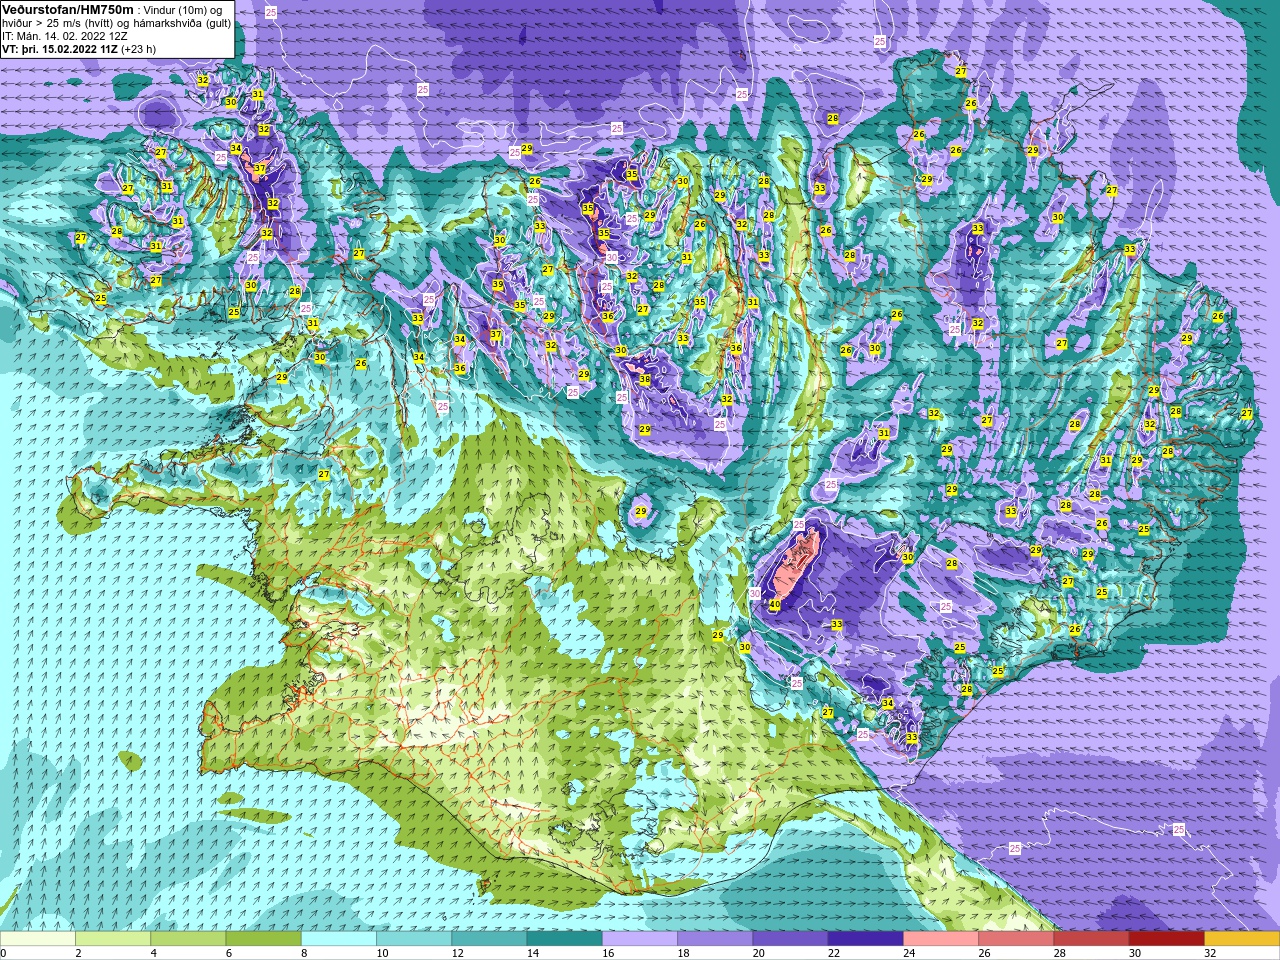Pick the 18–20 m/s legend color swatch
This screenshot has height=960, width=1280.
click(x=715, y=939)
